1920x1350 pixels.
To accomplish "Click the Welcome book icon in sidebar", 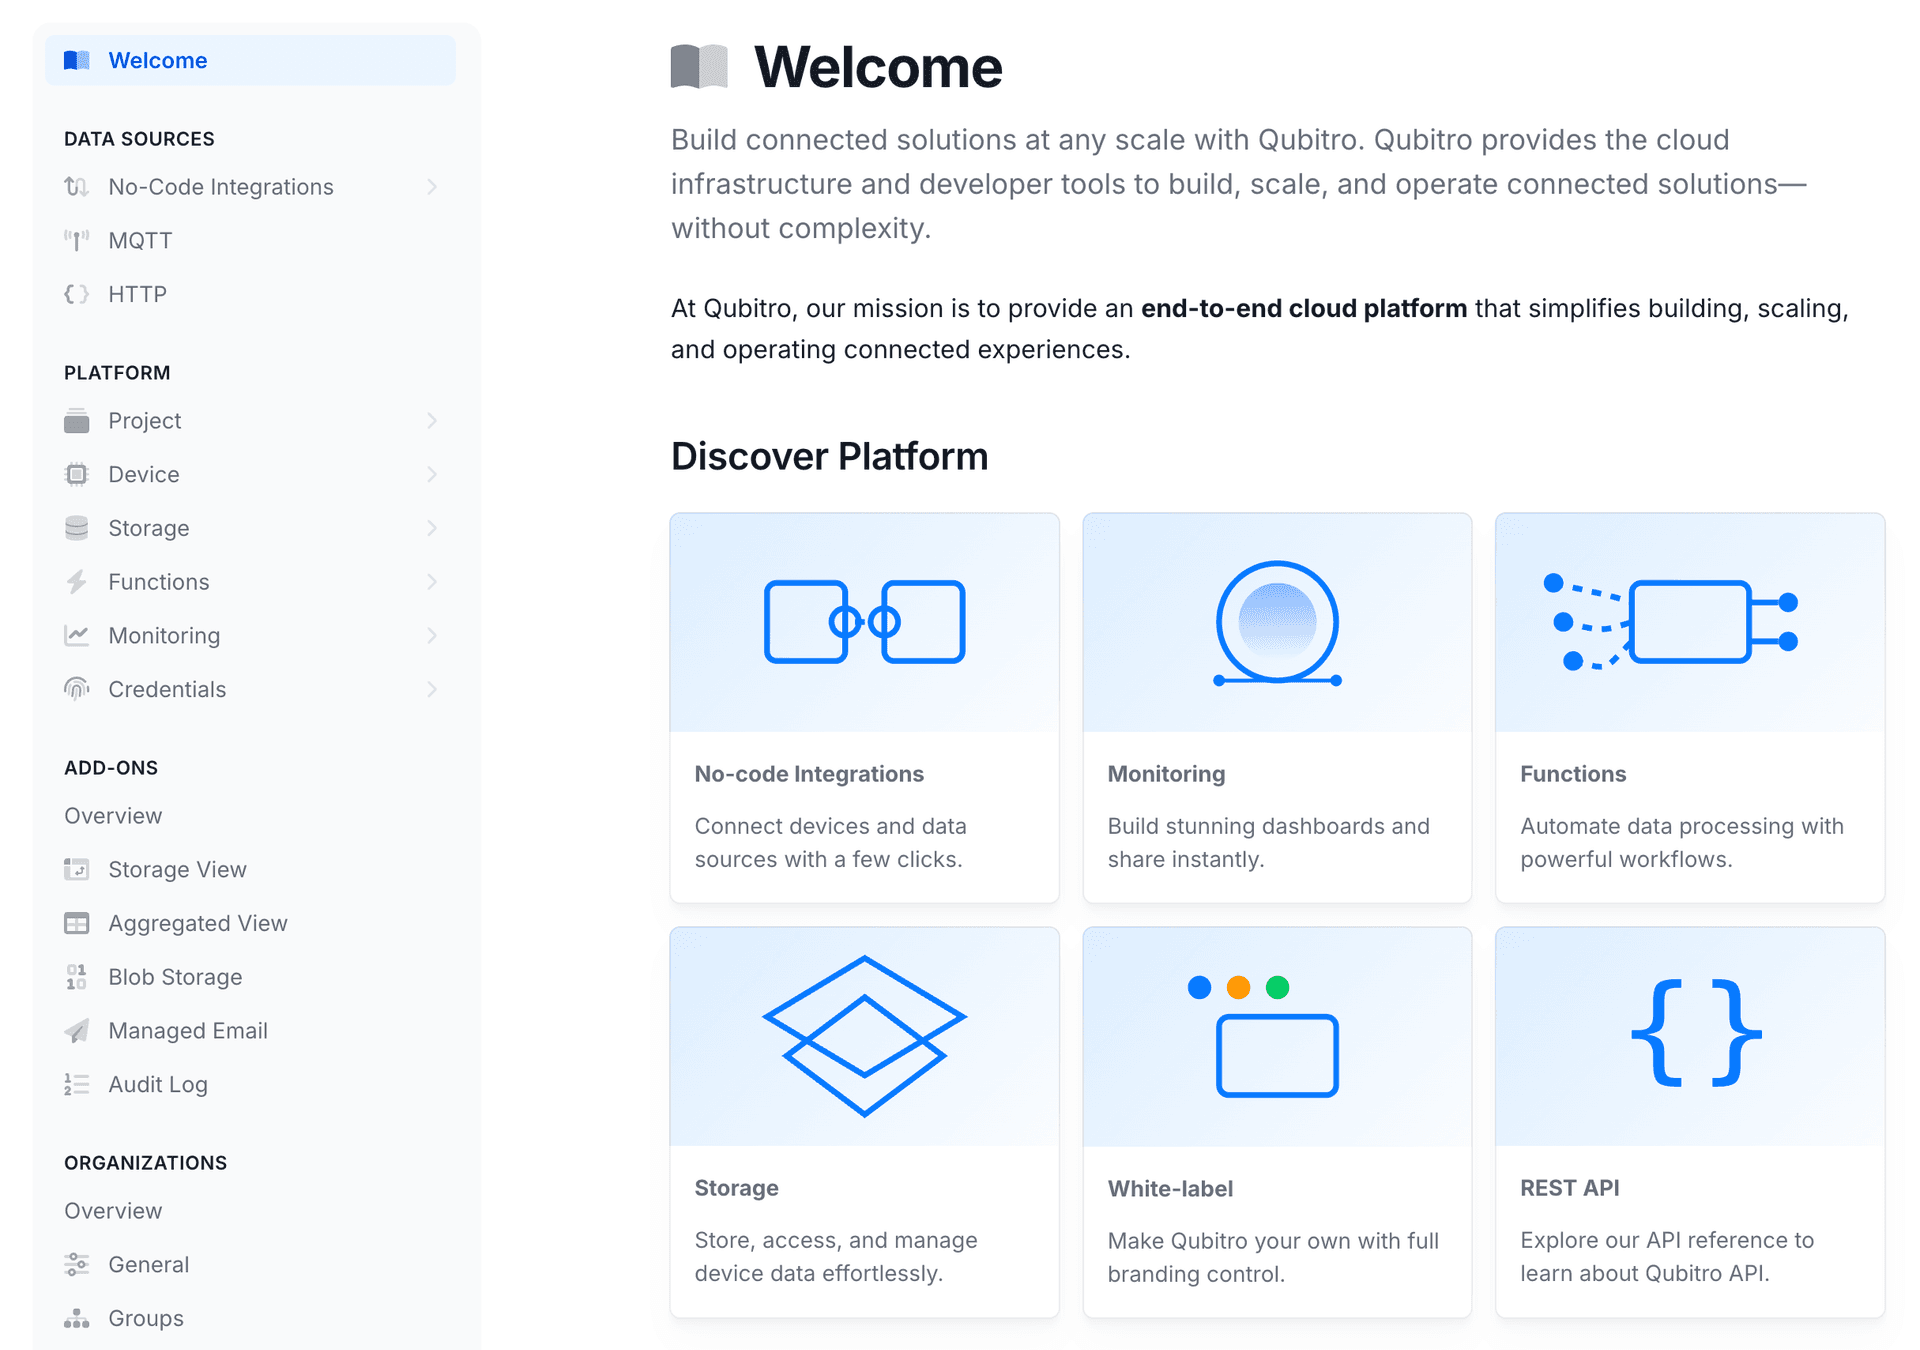I will pos(77,60).
